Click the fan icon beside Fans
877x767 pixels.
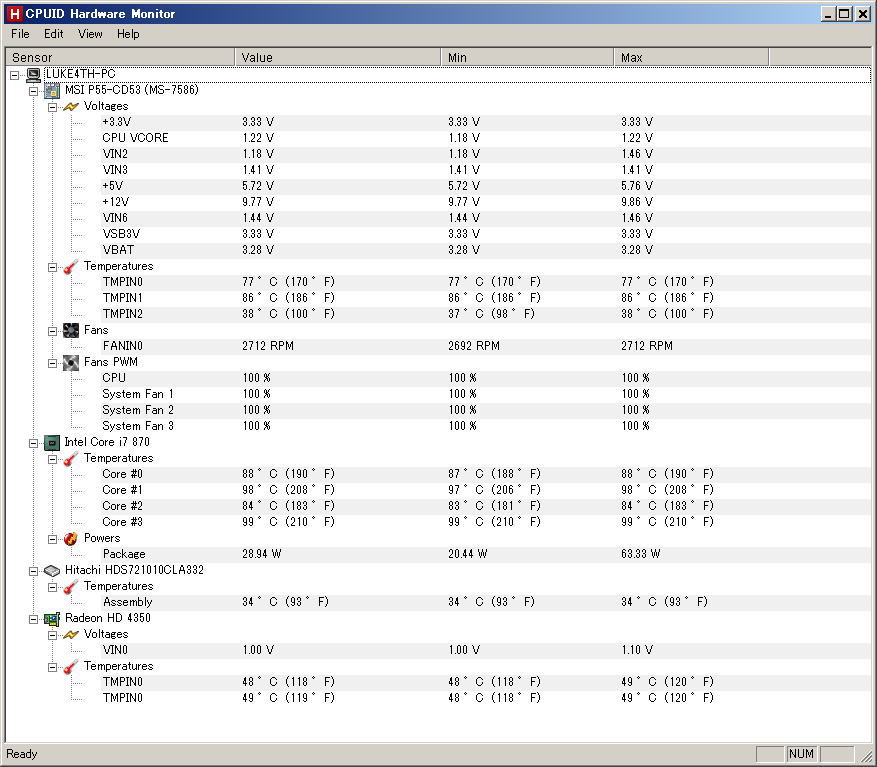[x=70, y=331]
